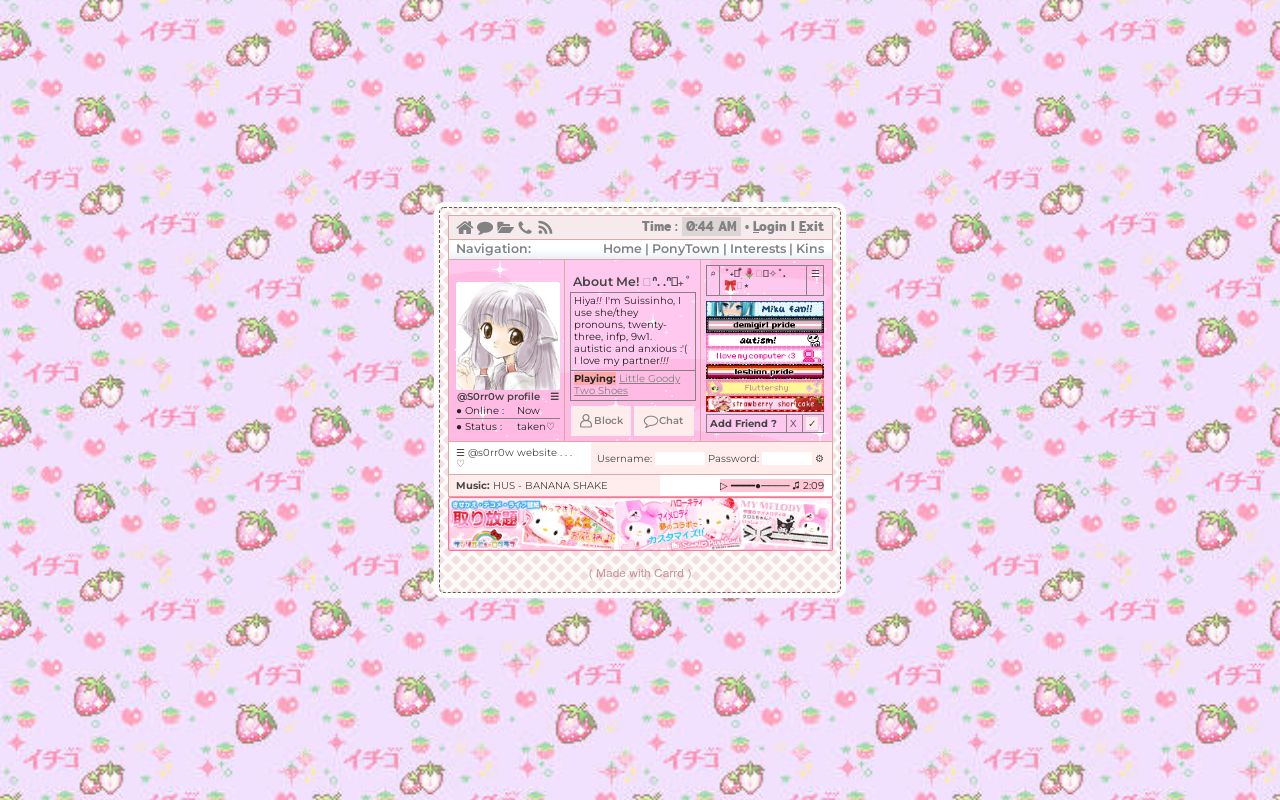
Task: Click the music progress slider
Action: 760,486
